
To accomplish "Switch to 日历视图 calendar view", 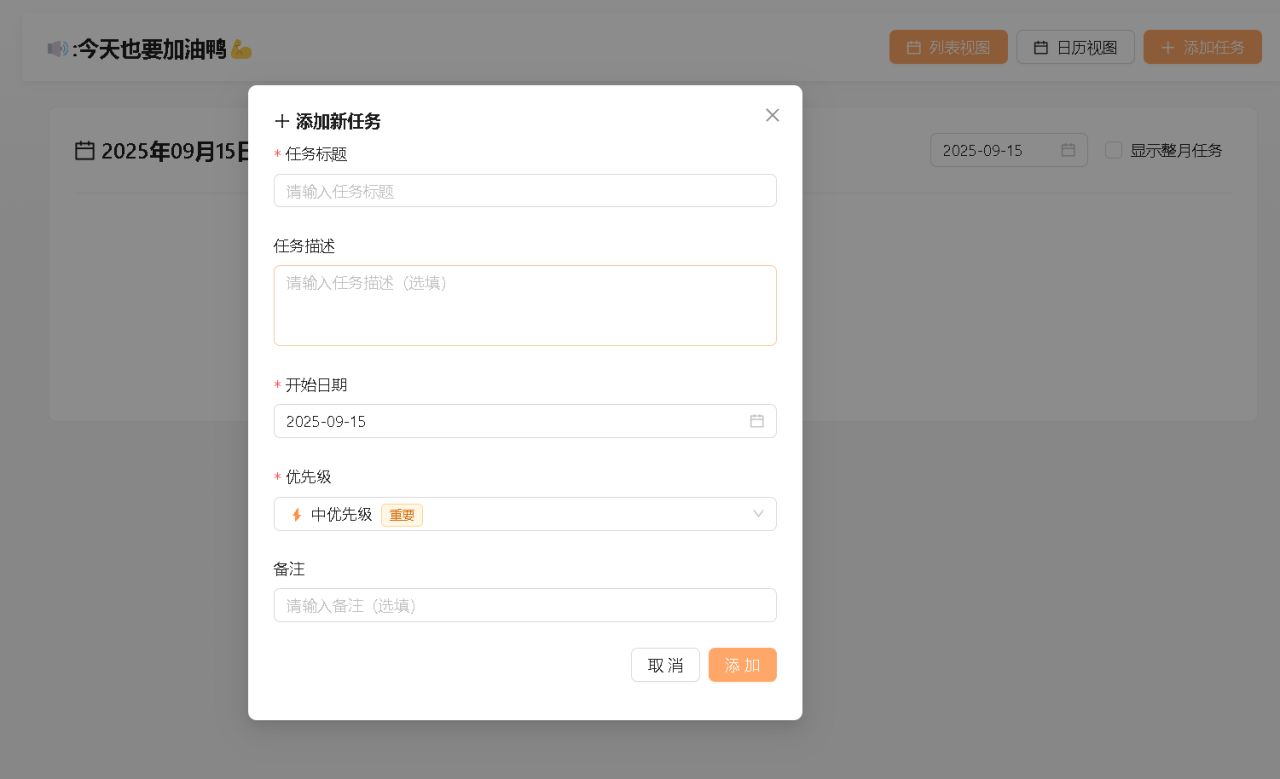I will click(x=1075, y=47).
